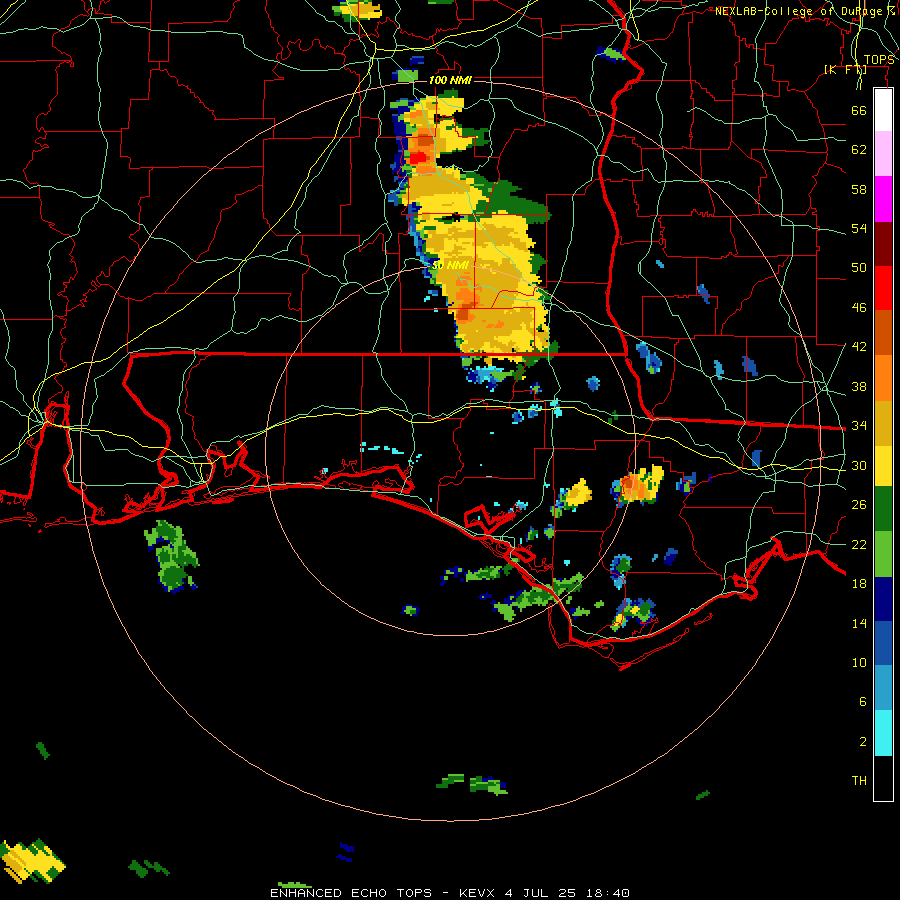Click the green offshore echo cluster southwest of coast

pyautogui.click(x=172, y=556)
